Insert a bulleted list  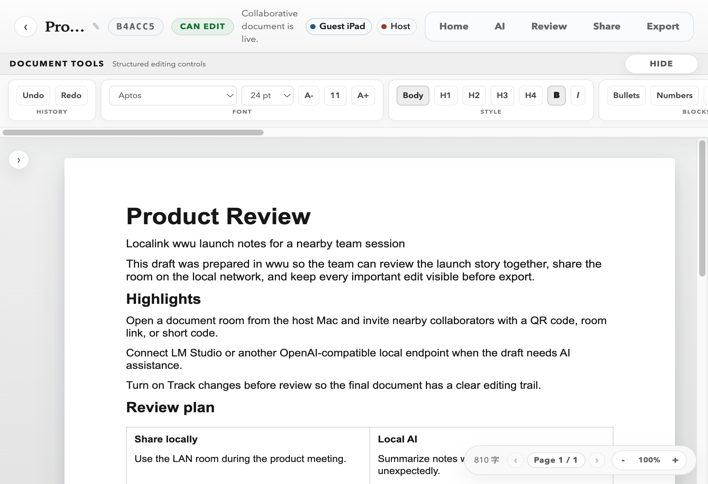626,95
